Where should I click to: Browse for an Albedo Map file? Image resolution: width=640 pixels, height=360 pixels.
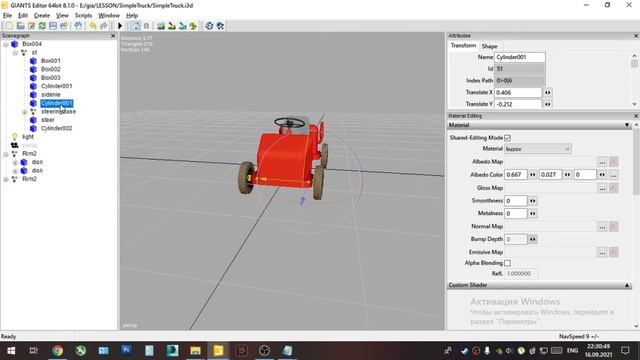point(602,162)
